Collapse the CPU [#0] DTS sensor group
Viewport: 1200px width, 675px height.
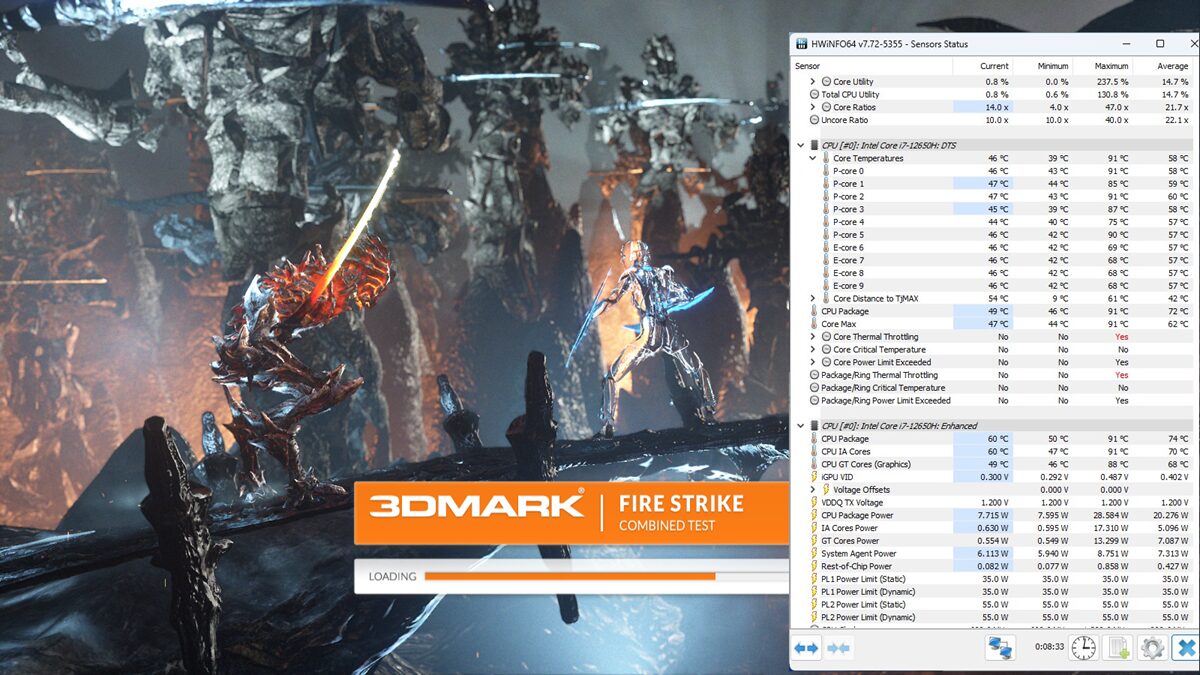(x=801, y=145)
